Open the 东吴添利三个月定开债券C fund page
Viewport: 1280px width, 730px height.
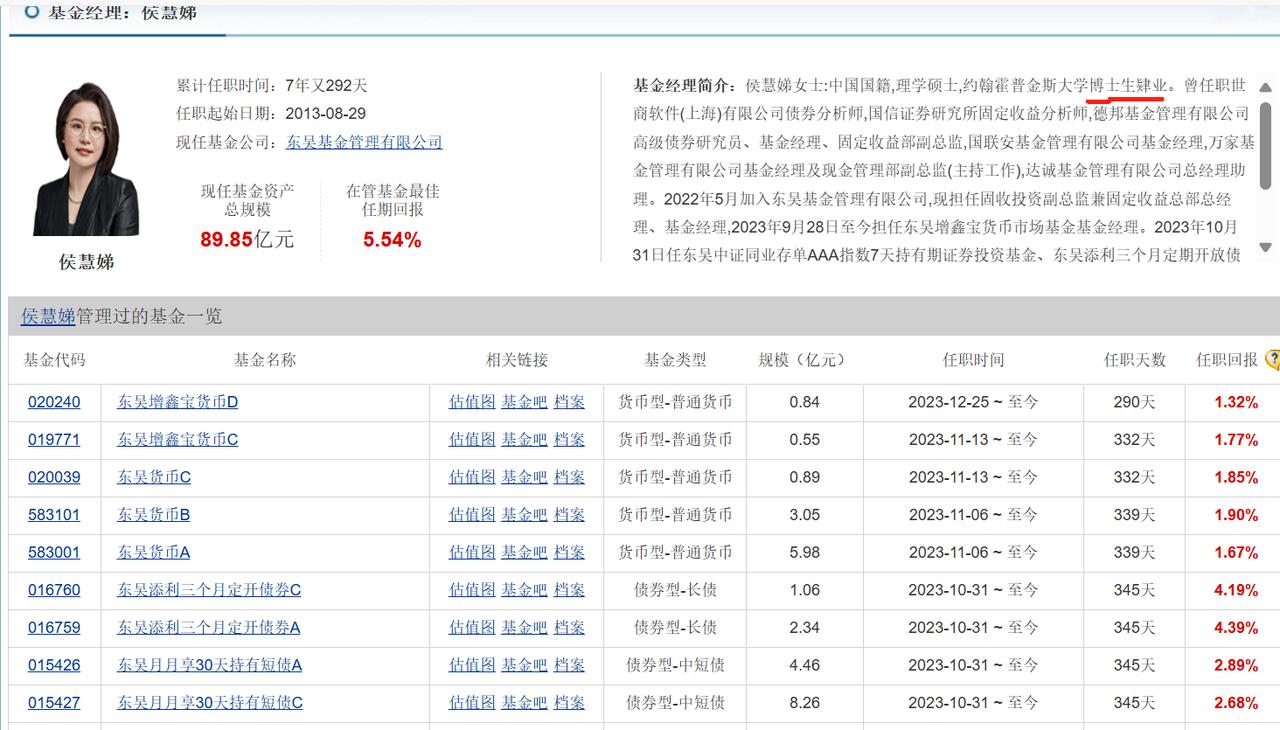pos(209,590)
